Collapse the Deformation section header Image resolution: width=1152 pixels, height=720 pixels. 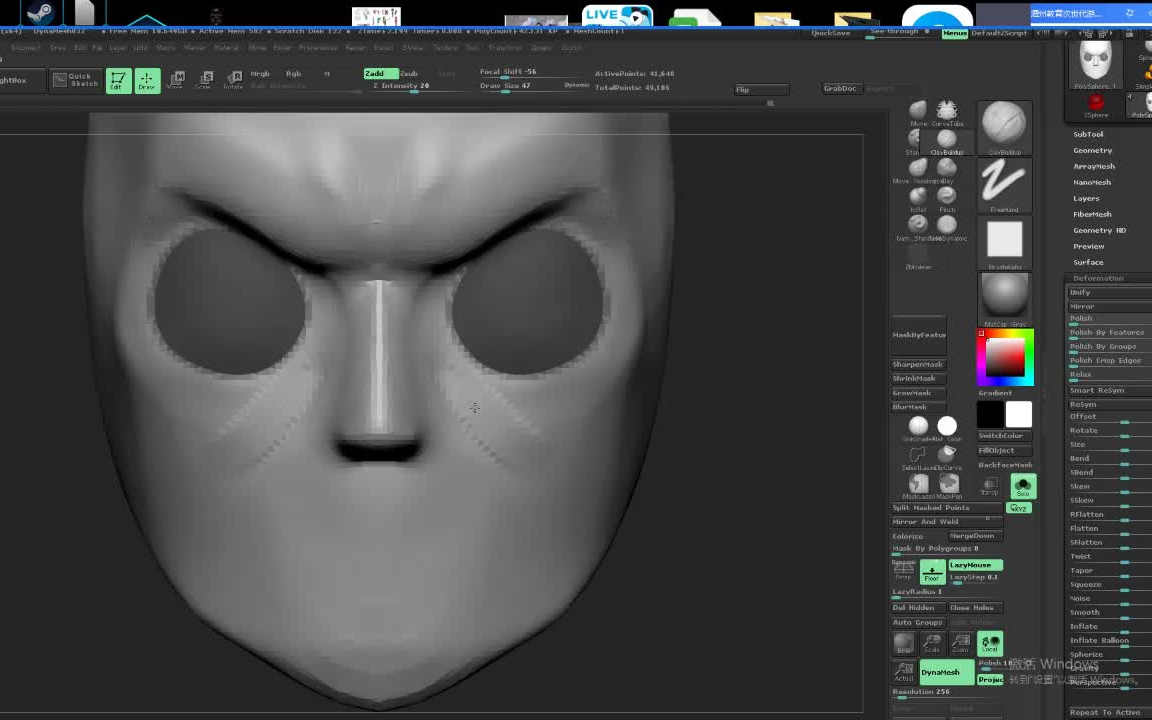click(x=1097, y=278)
